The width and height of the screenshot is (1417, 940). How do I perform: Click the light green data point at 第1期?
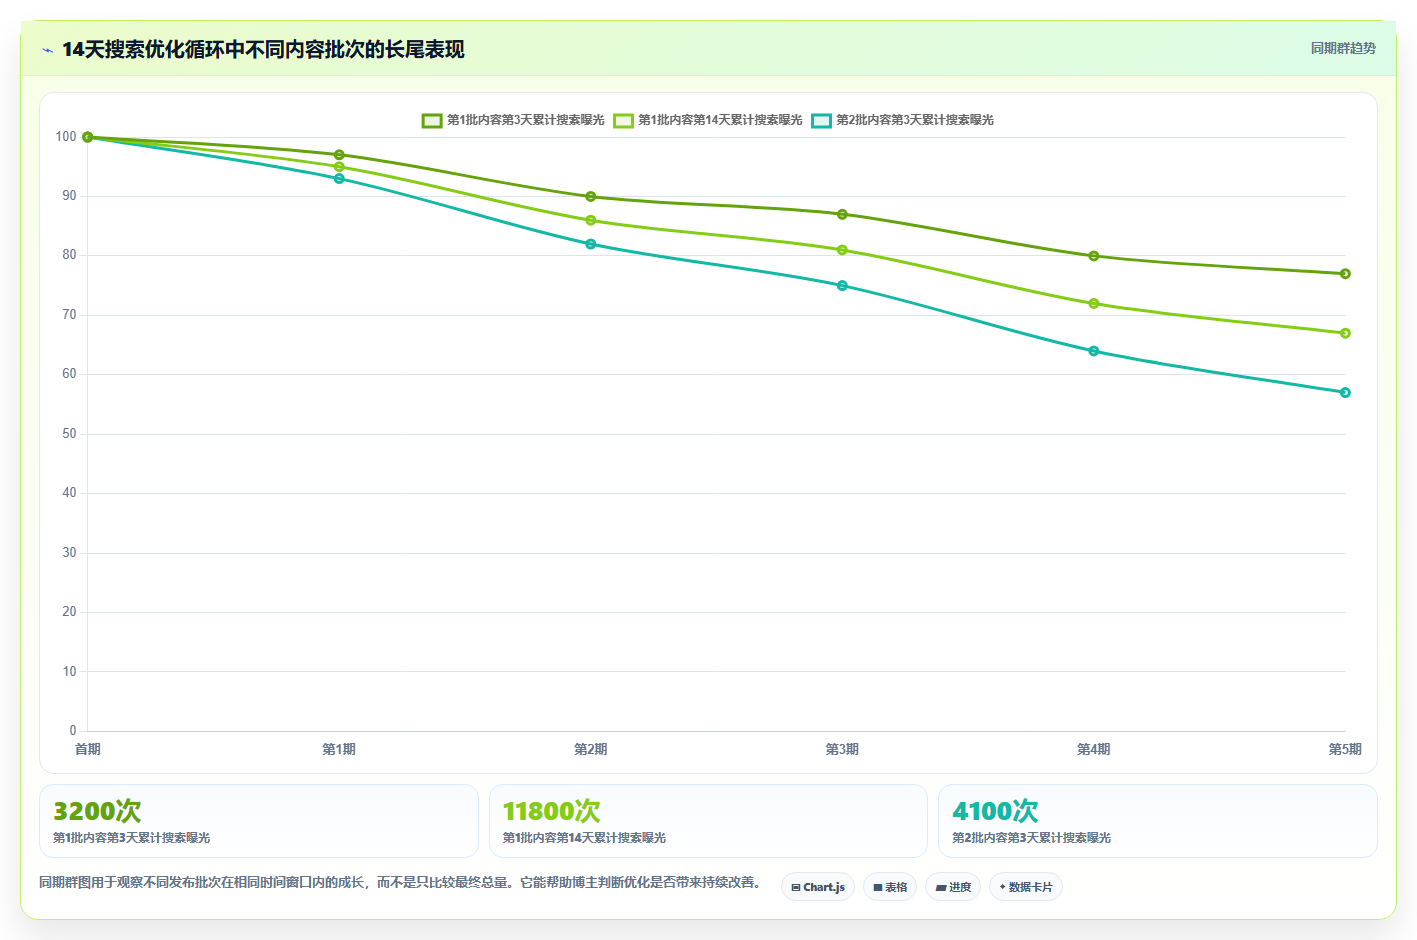339,167
